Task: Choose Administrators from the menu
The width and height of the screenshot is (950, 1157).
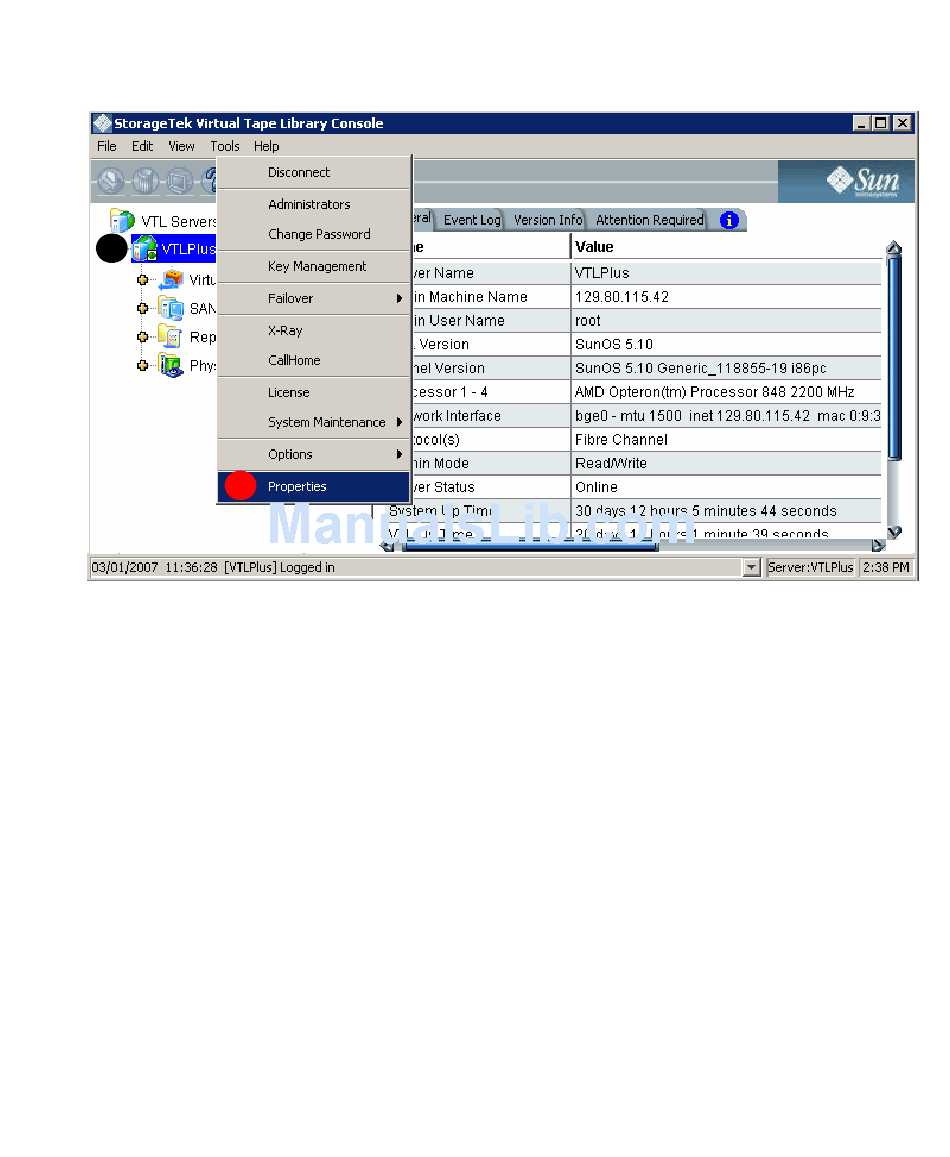Action: point(314,204)
